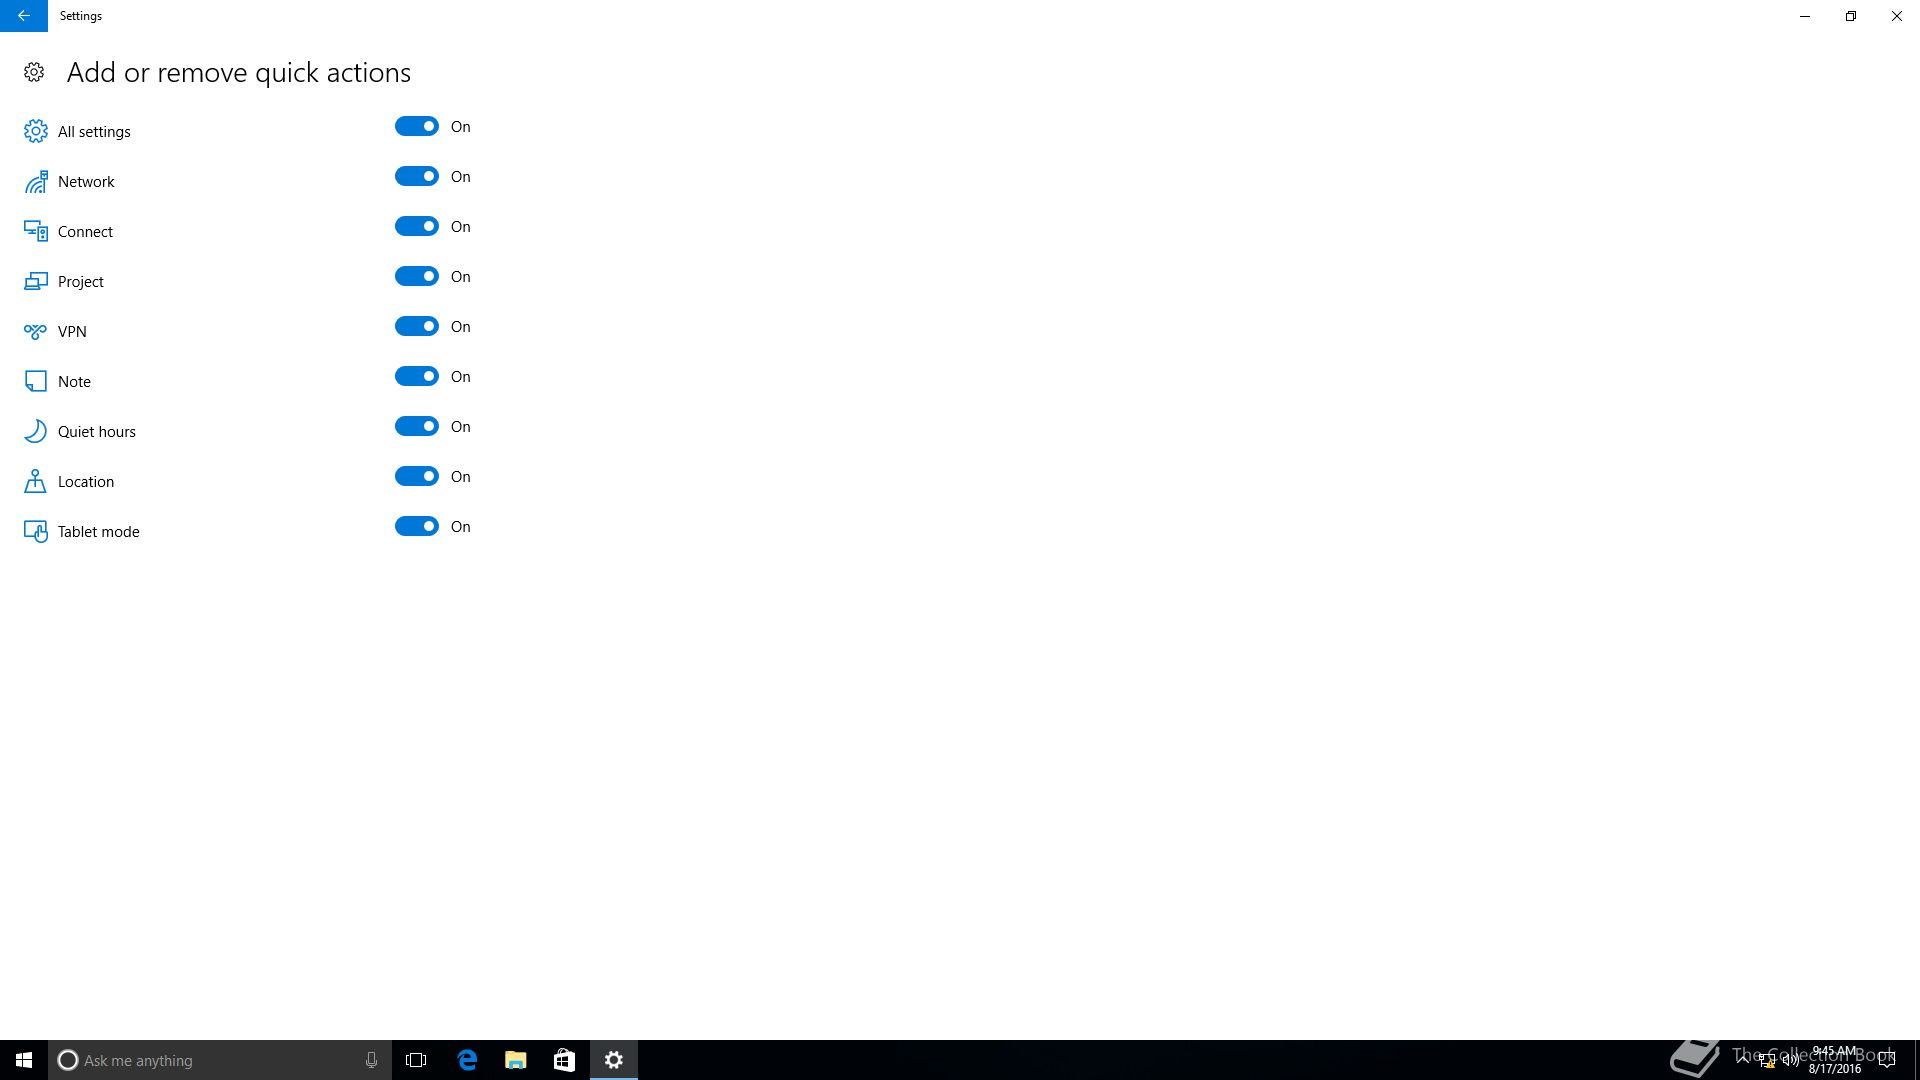This screenshot has height=1080, width=1920.
Task: Click the Quiet hours moon icon
Action: tap(36, 431)
